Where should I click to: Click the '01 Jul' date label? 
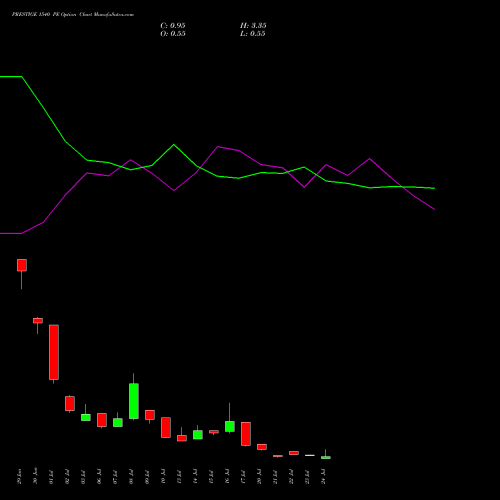[x=51, y=477]
